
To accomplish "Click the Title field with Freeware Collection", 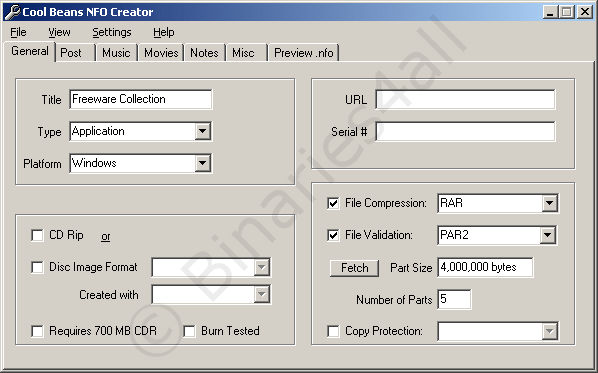I will 141,100.
